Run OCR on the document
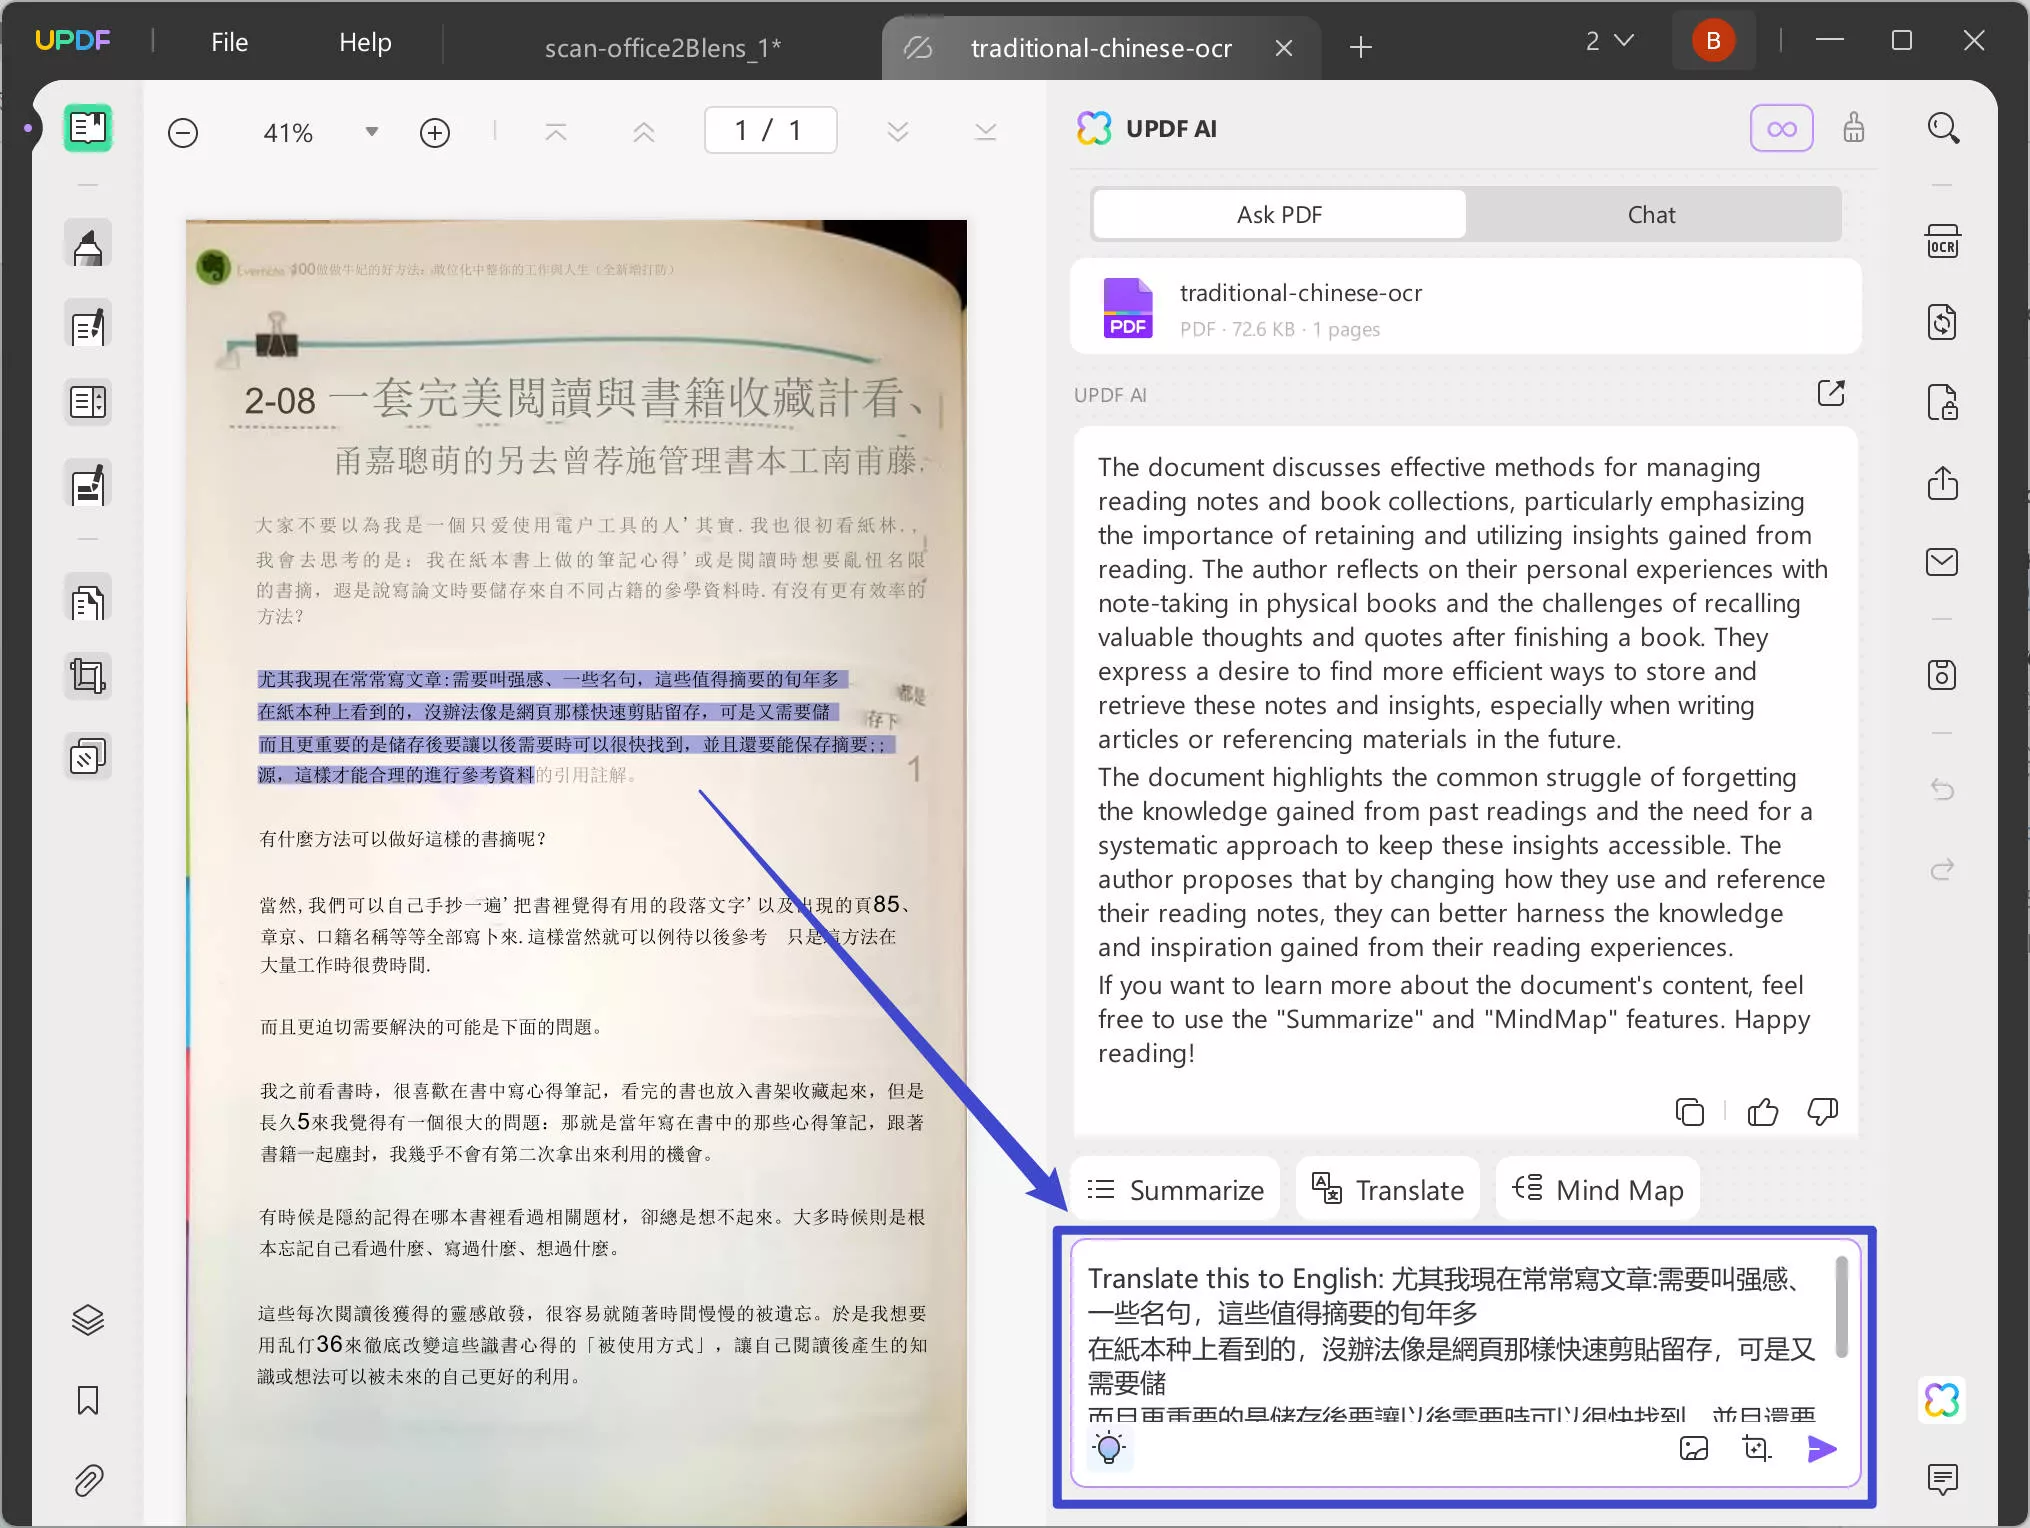This screenshot has height=1528, width=2030. click(x=1943, y=241)
